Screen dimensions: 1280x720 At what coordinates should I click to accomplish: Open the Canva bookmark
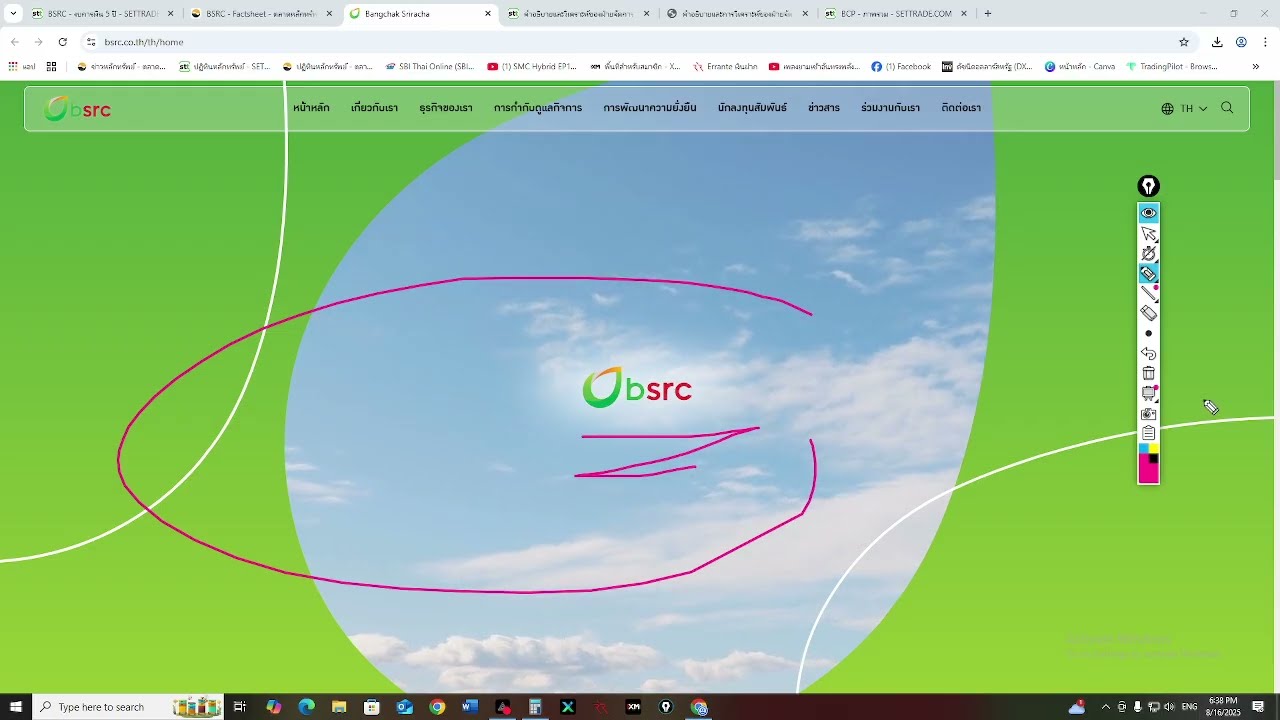pos(1080,67)
